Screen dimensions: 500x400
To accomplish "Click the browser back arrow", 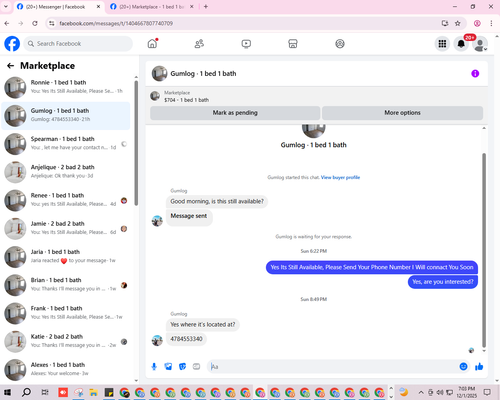I will click(x=7, y=23).
